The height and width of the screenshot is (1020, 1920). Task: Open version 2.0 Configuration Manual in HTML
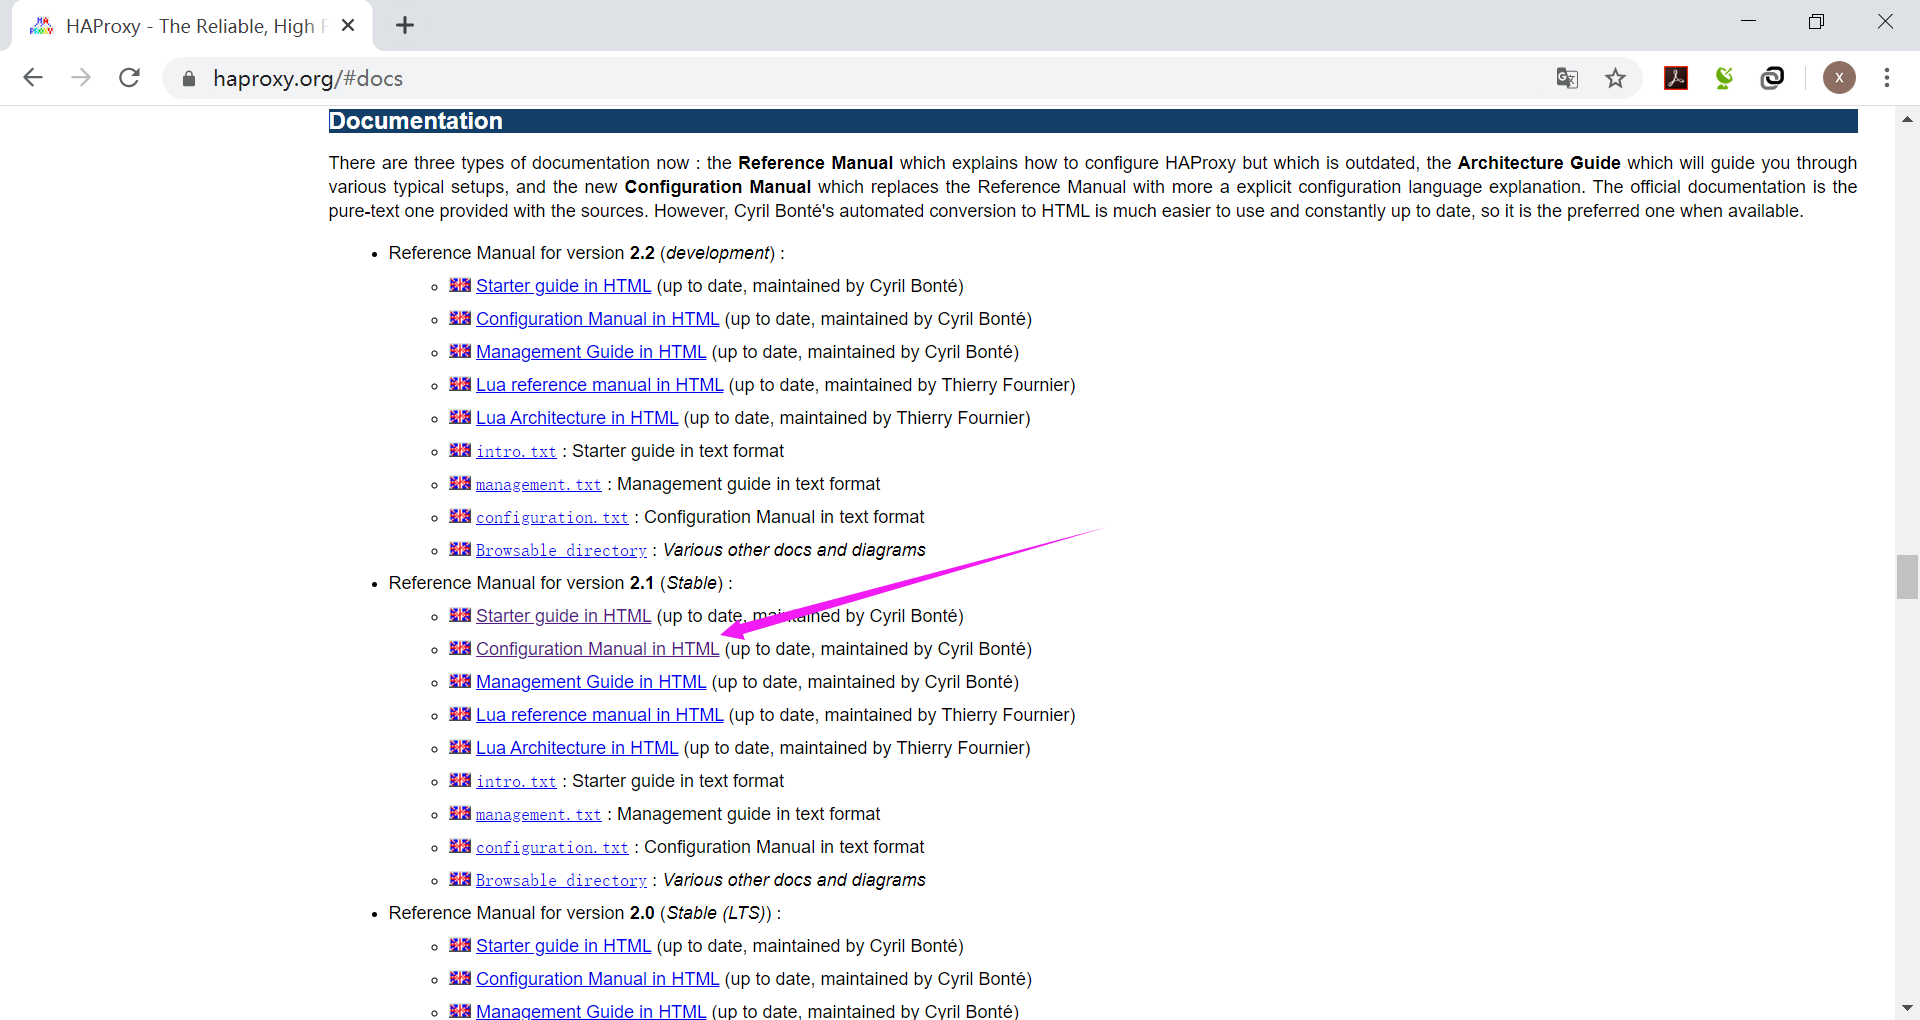(597, 979)
